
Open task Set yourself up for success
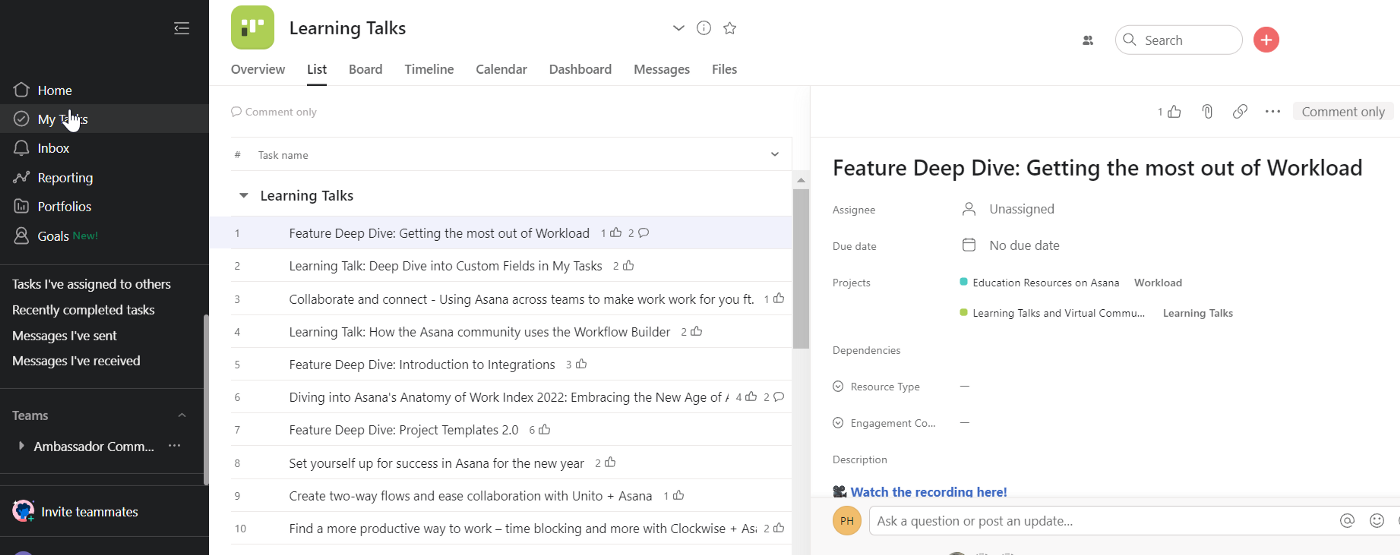coord(436,463)
